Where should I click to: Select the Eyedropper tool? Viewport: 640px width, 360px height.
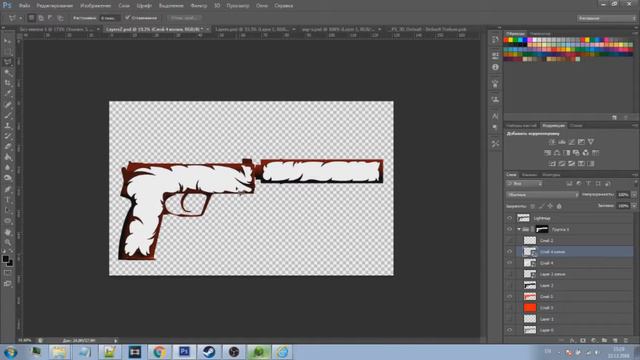(x=8, y=94)
